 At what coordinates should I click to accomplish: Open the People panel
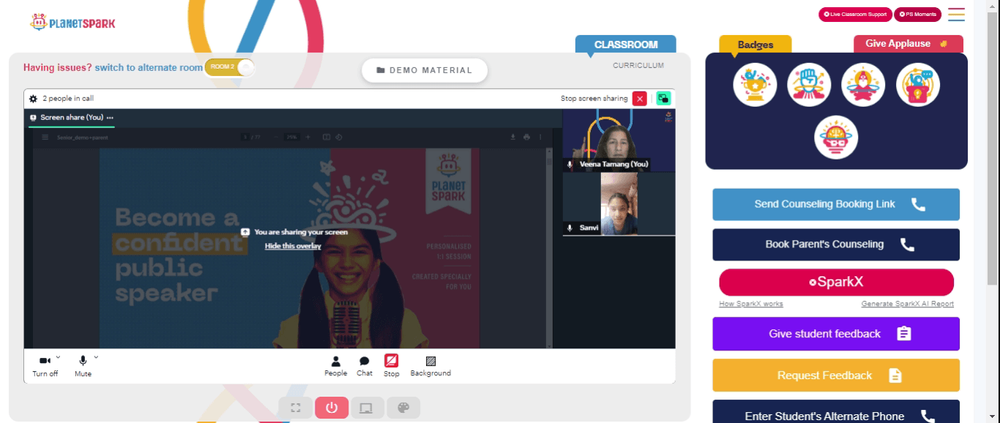pyautogui.click(x=335, y=366)
